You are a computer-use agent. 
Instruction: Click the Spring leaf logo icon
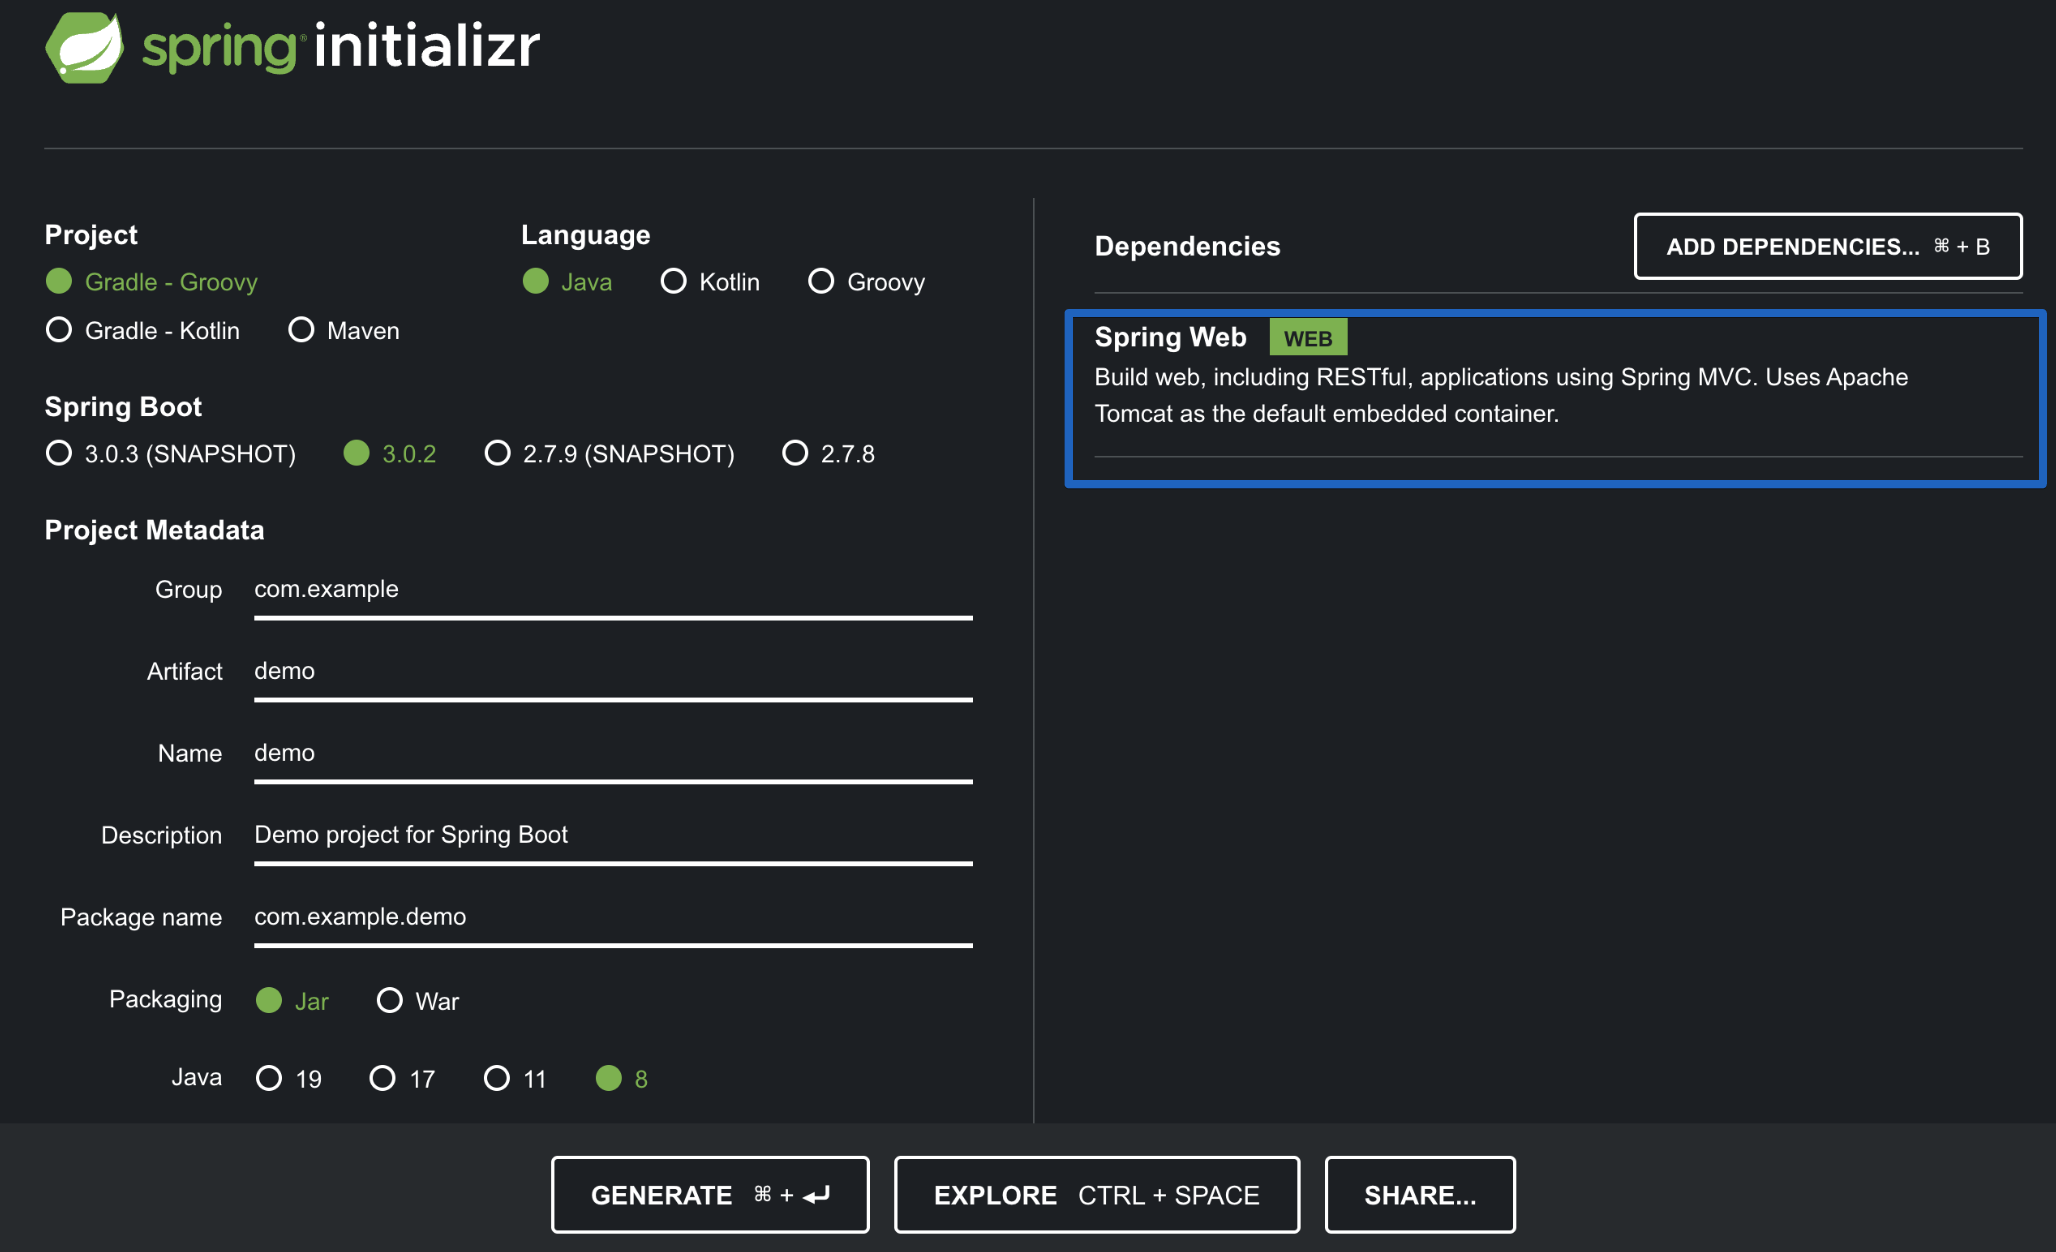[84, 47]
